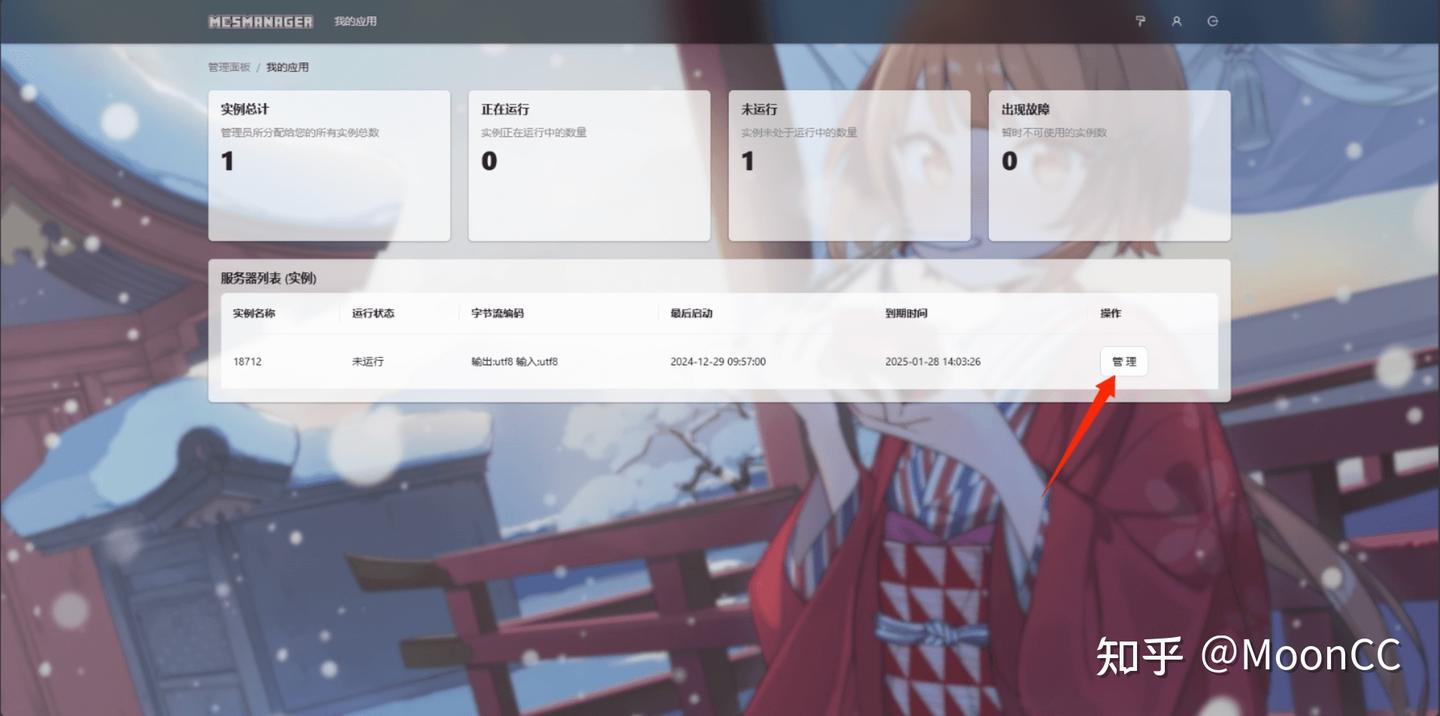Select the instance named 18712 in the list
Viewport: 1440px width, 716px height.
(x=246, y=361)
